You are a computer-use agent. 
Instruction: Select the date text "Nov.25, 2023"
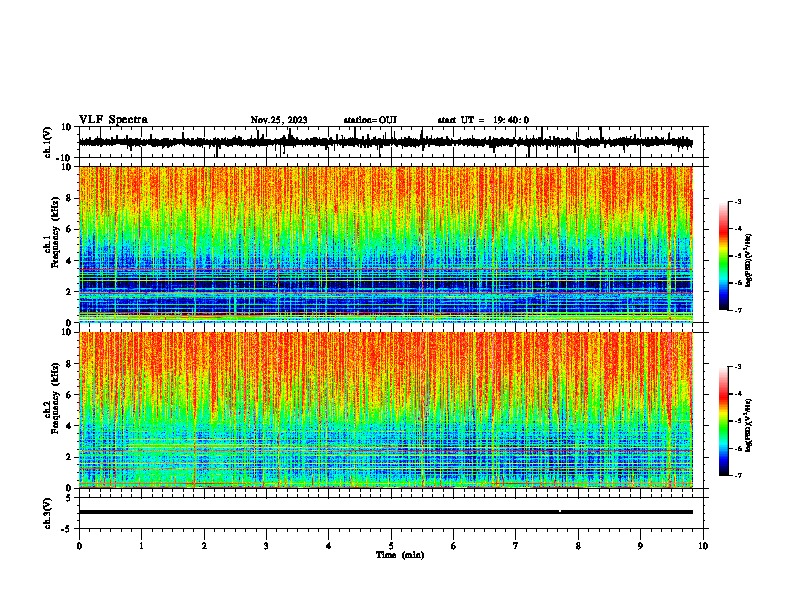point(279,120)
